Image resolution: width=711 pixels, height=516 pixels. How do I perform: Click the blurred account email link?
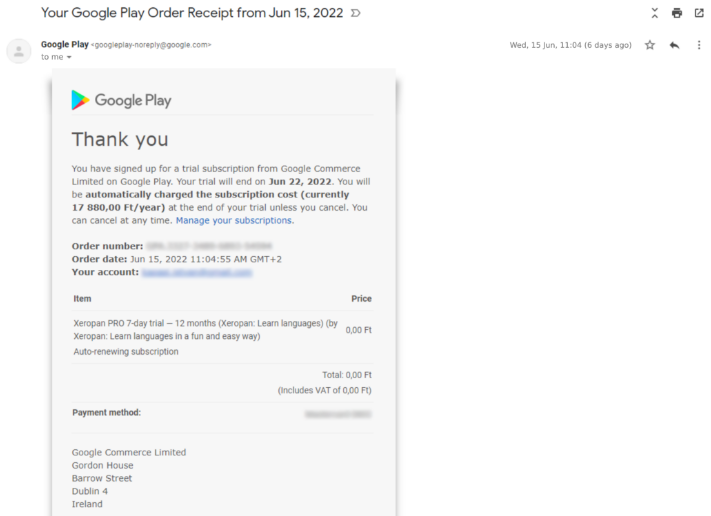point(196,272)
